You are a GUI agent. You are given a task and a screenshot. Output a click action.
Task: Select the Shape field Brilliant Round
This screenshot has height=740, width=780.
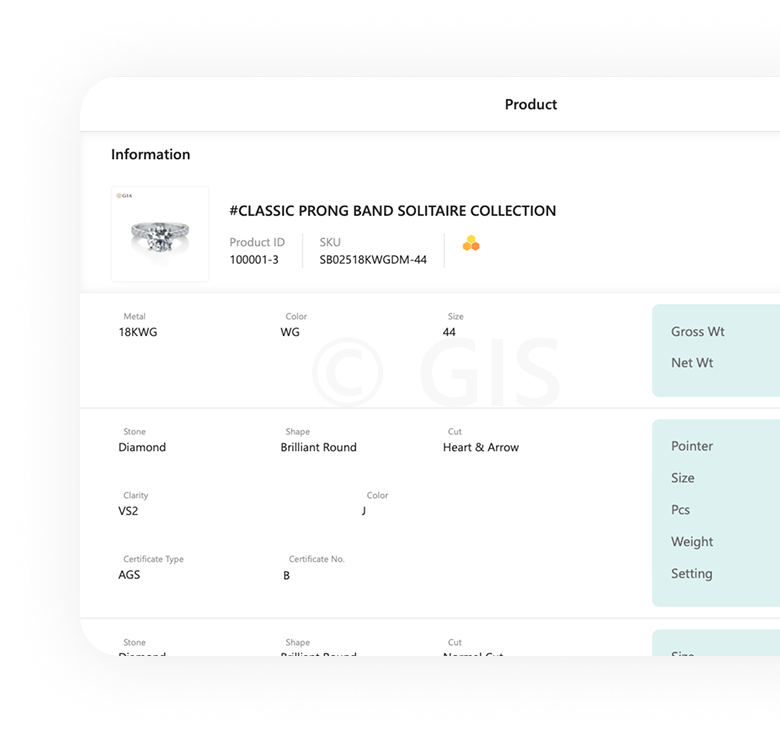(x=318, y=447)
